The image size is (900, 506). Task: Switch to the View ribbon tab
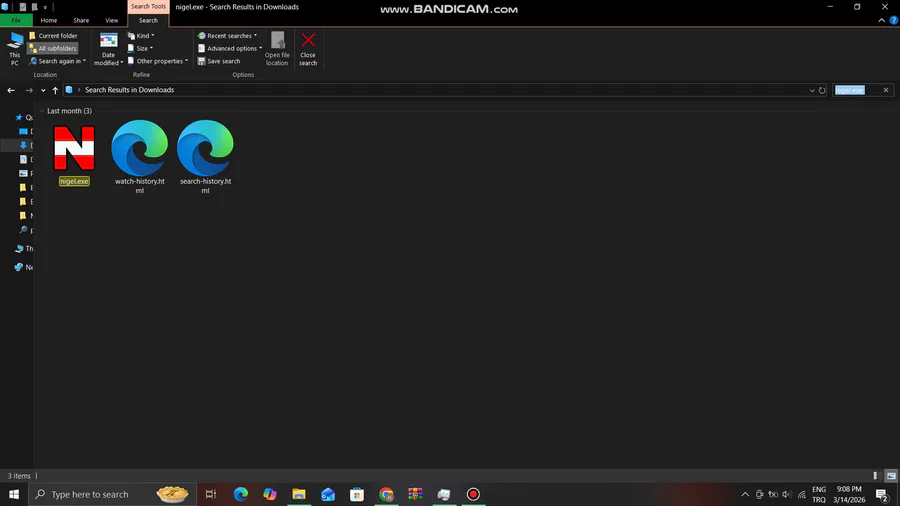pos(111,20)
